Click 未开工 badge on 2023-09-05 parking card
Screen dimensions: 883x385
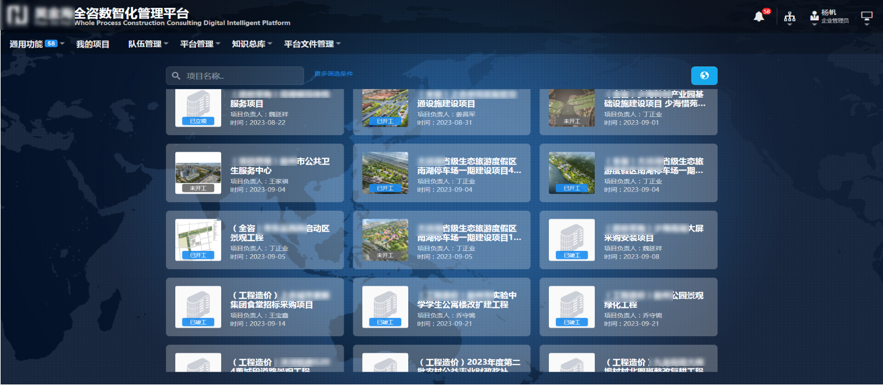pyautogui.click(x=385, y=255)
